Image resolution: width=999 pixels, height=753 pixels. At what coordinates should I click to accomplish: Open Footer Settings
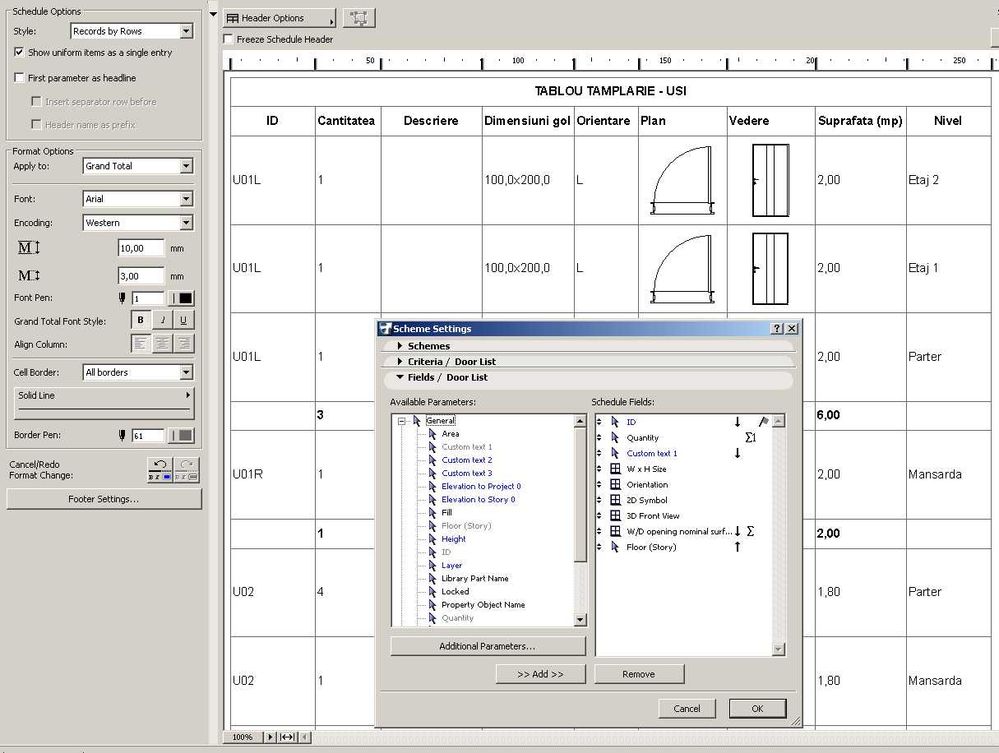coord(103,498)
